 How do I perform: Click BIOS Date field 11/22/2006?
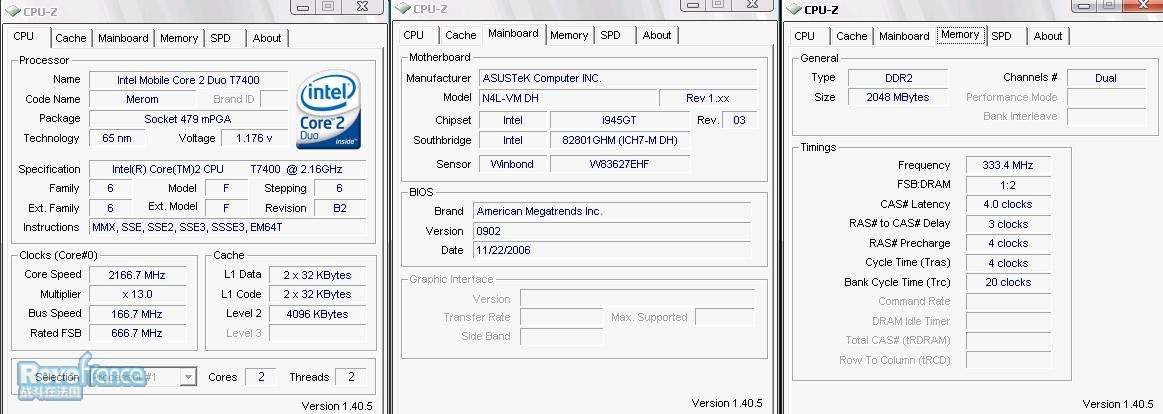pyautogui.click(x=612, y=250)
